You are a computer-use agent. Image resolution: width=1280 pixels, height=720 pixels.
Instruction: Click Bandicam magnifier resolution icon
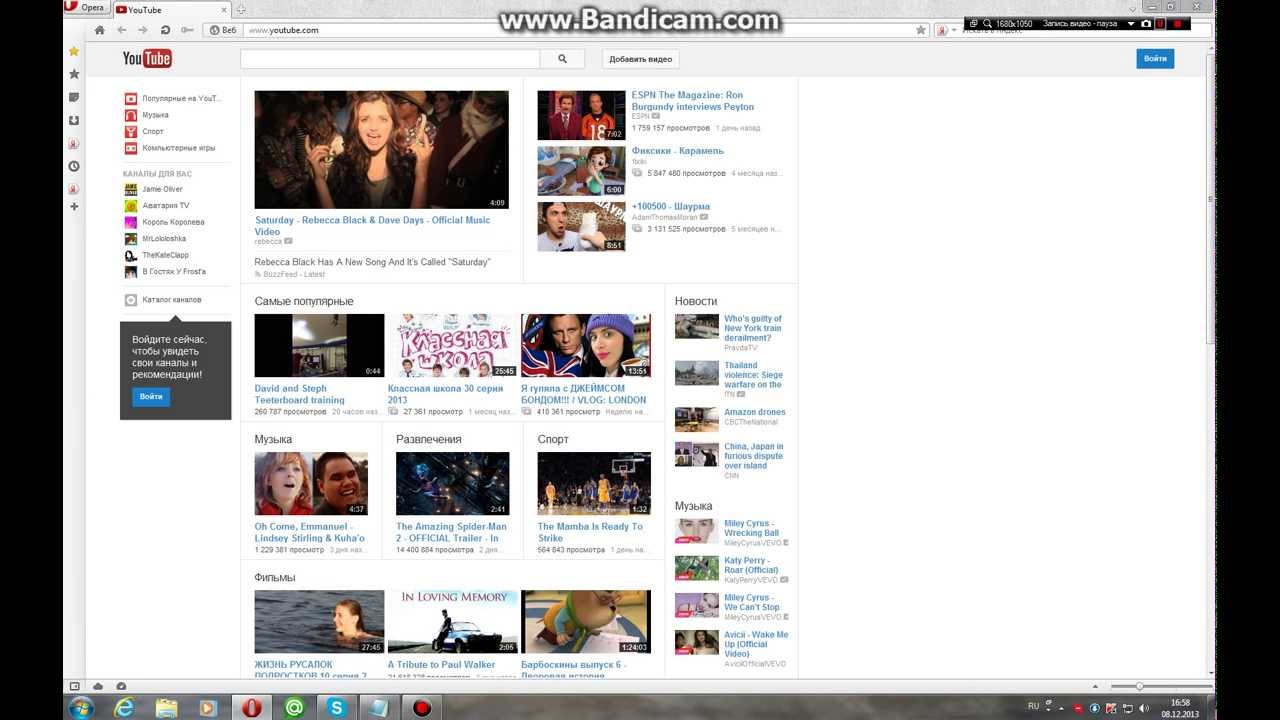pos(987,23)
